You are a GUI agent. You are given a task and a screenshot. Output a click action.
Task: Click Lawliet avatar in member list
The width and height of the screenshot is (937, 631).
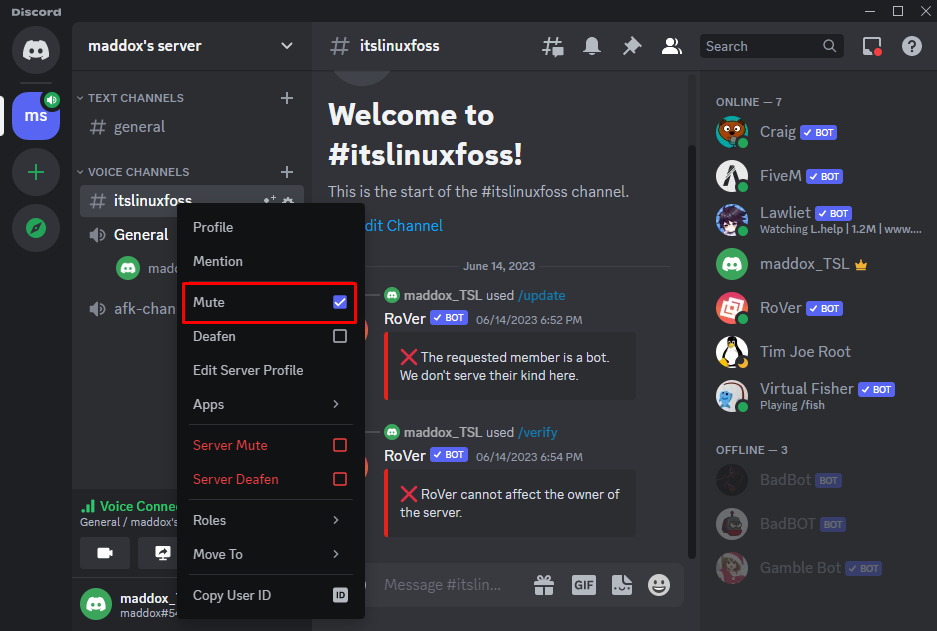click(x=732, y=220)
